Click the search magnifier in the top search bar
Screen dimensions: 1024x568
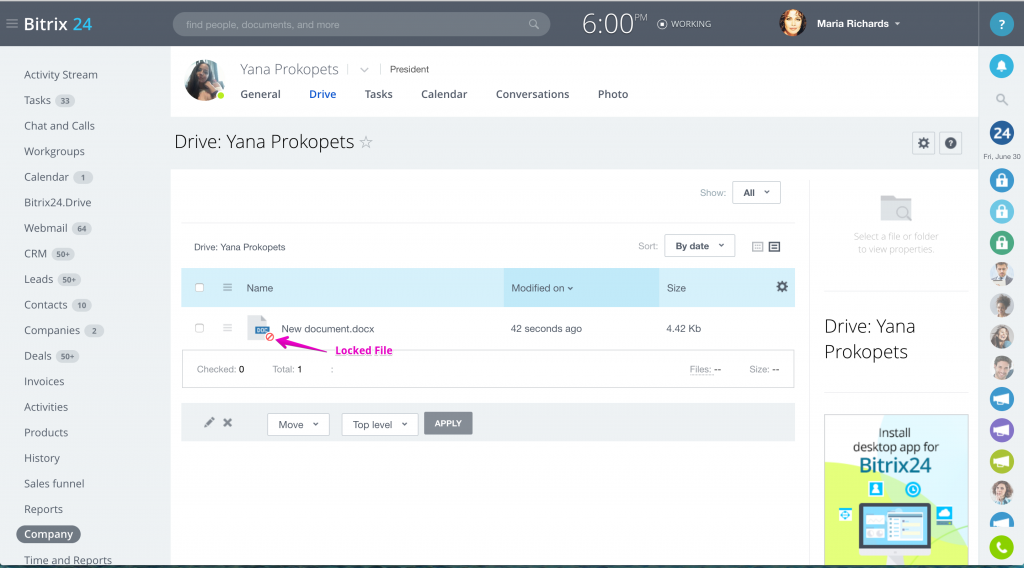pyautogui.click(x=534, y=24)
